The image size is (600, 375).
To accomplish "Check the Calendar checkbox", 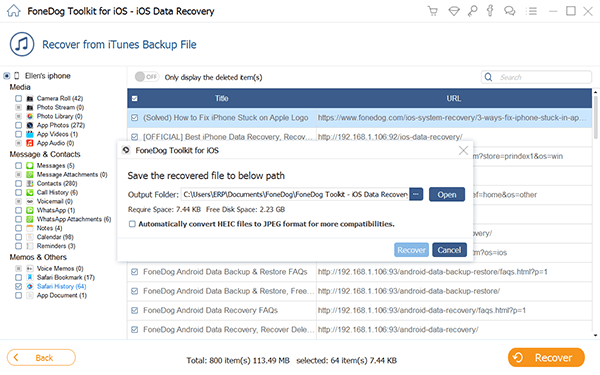I will tap(18, 237).
